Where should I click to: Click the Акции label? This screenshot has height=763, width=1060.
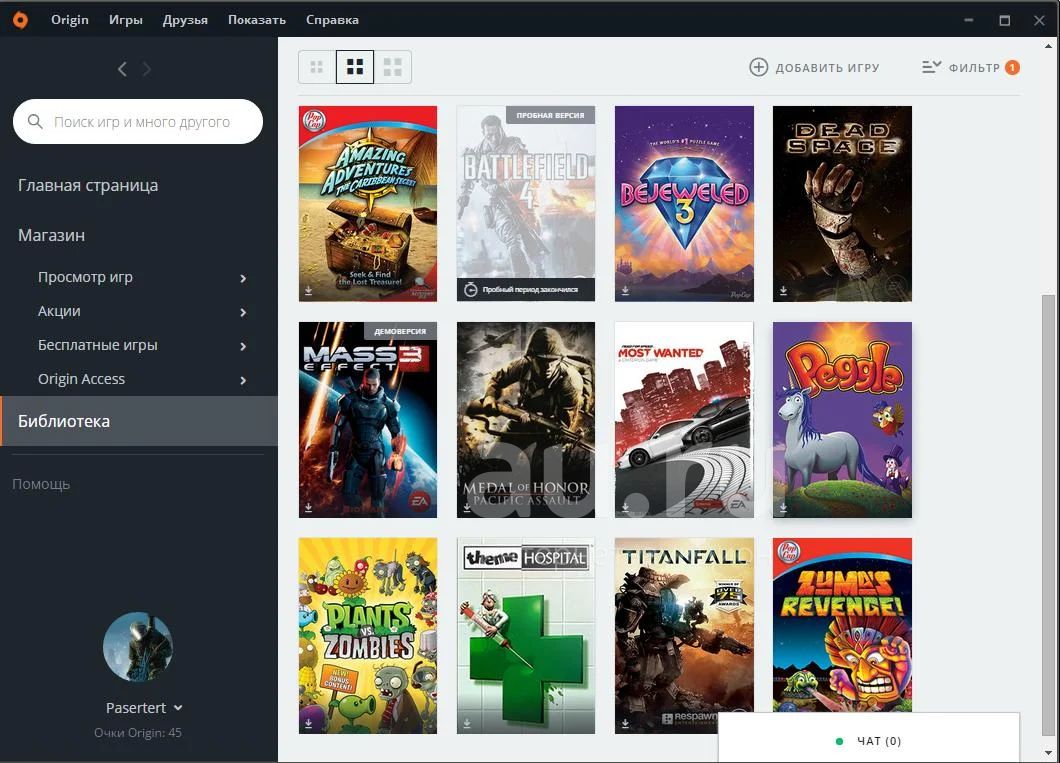pyautogui.click(x=59, y=311)
